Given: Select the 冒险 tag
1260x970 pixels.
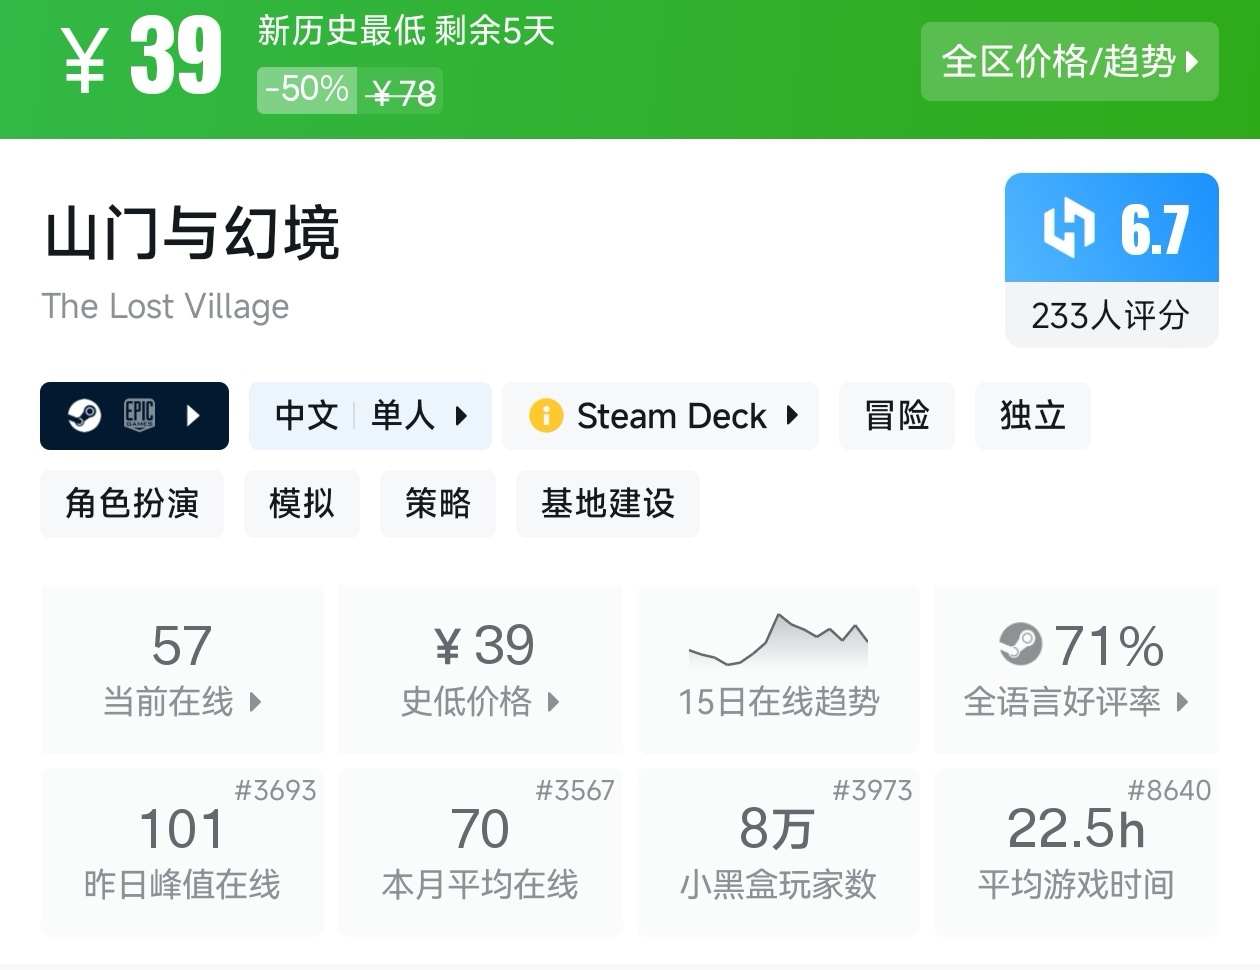Looking at the screenshot, I should coord(897,416).
